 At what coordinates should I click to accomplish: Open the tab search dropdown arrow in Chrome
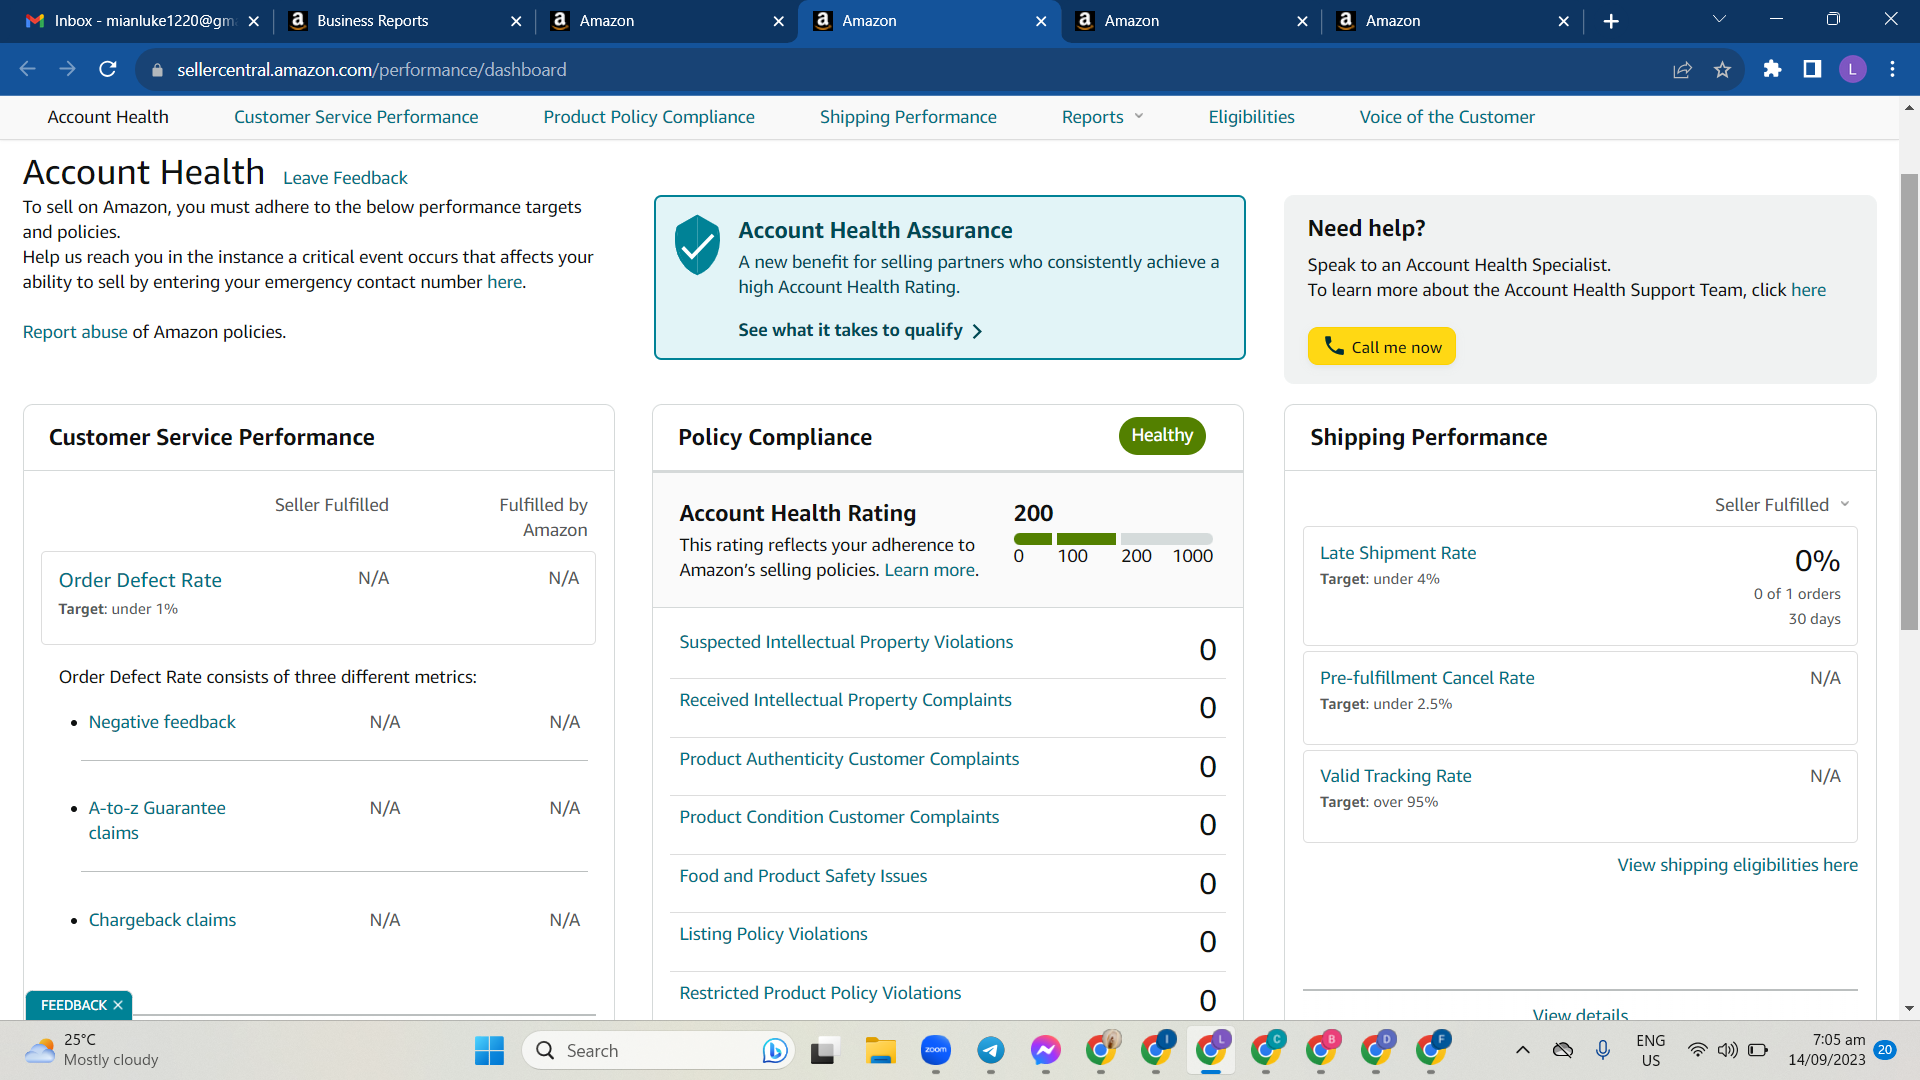click(x=1720, y=20)
